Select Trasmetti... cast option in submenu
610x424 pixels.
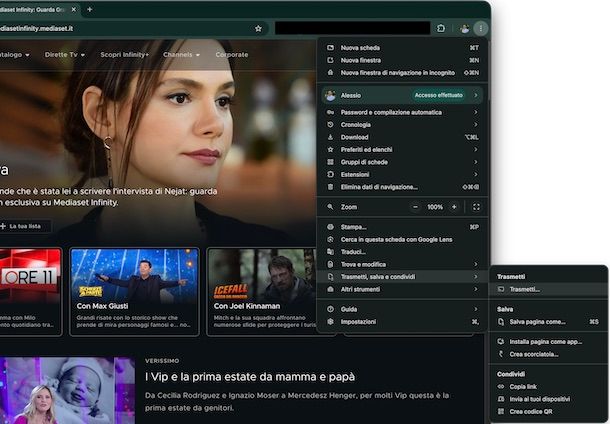pyautogui.click(x=548, y=289)
